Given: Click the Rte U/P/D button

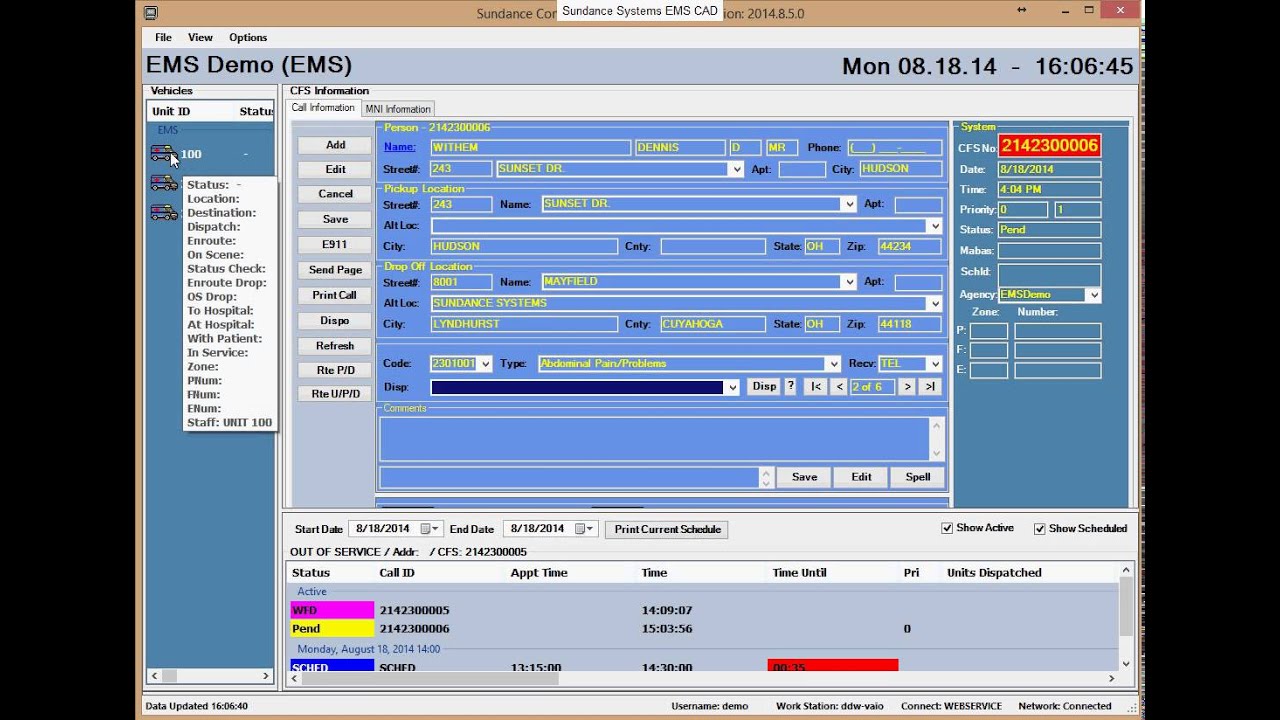Looking at the screenshot, I should [x=335, y=394].
